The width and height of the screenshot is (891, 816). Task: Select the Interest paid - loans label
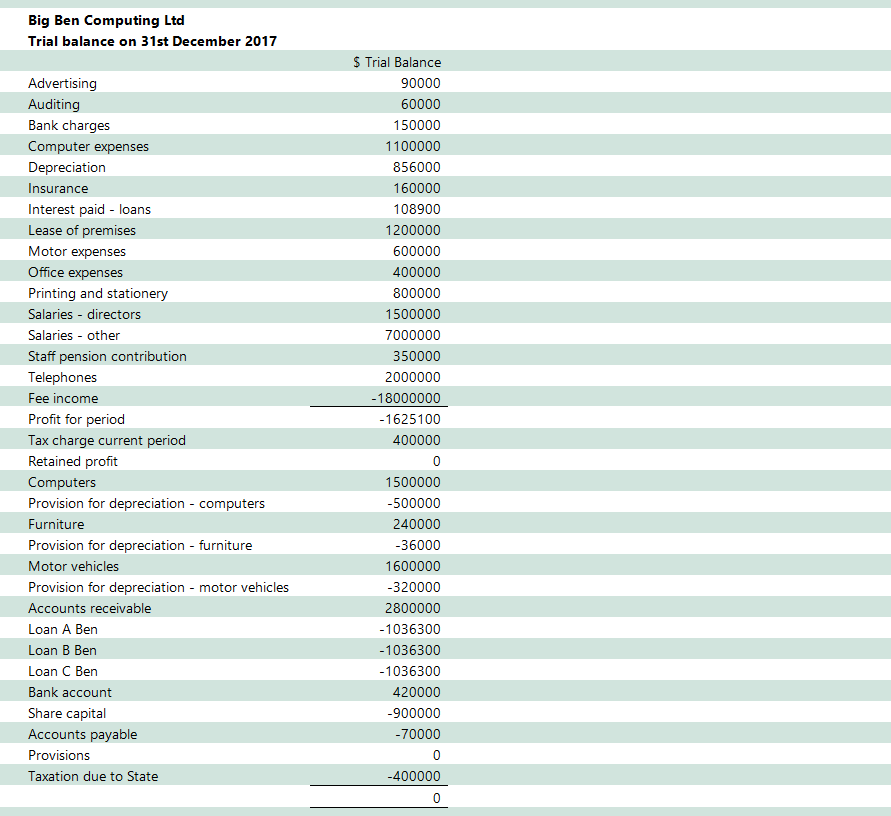point(89,209)
